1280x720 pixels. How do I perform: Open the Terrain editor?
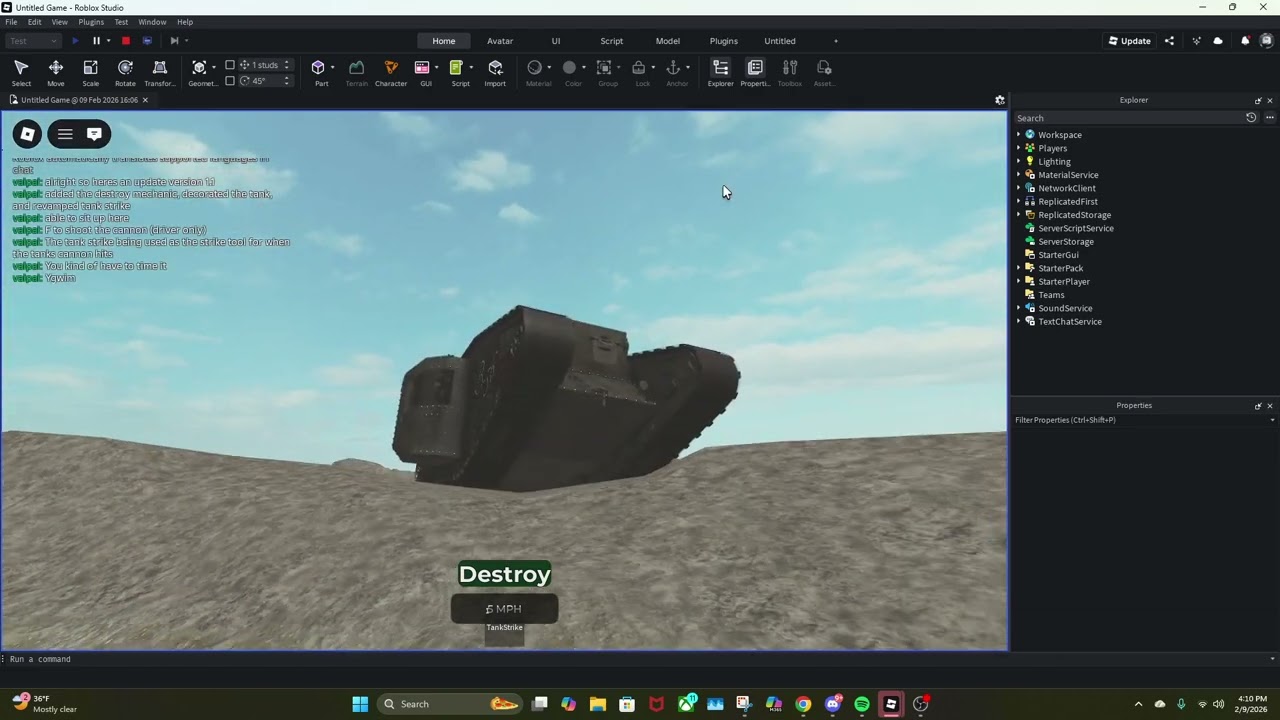356,72
